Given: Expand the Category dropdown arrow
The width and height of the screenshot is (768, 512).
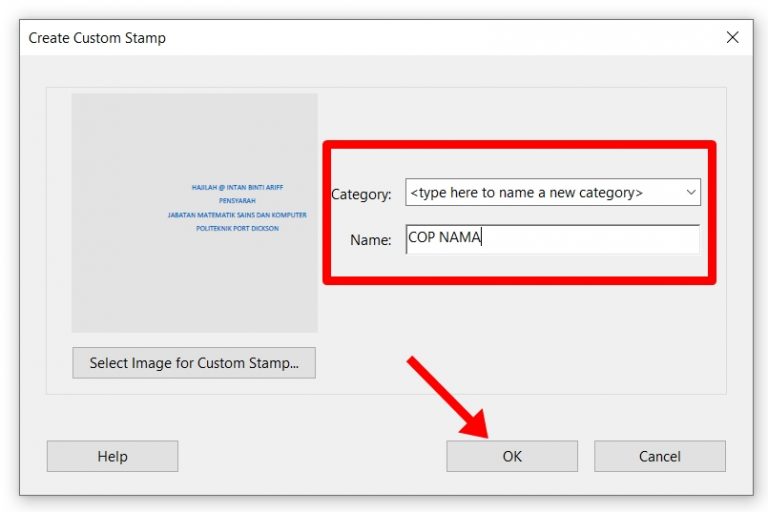Looking at the screenshot, I should [689, 192].
